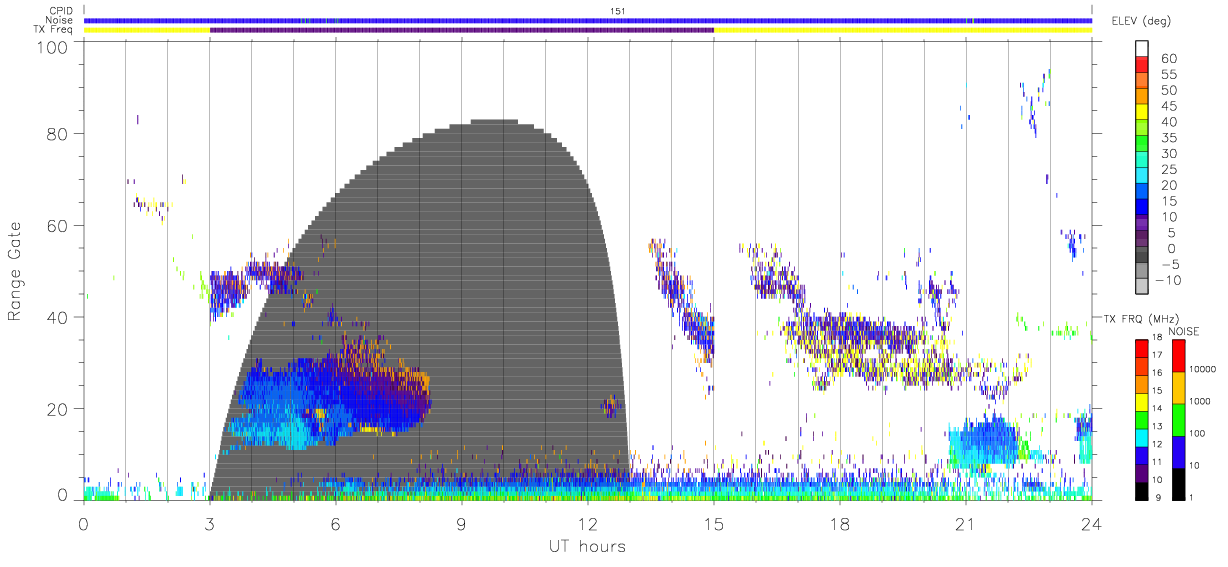Click the 'Noise' row label at top left
Image resolution: width=1228 pixels, height=567 pixels.
tap(58, 20)
